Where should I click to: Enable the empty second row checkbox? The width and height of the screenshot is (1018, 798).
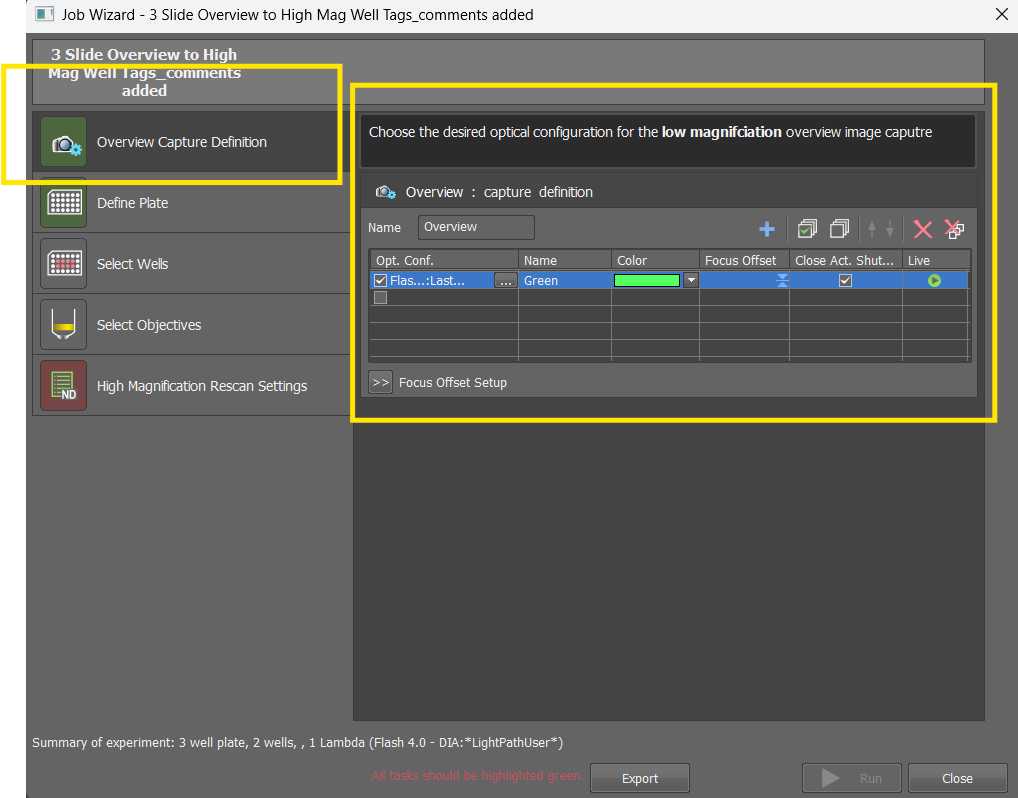click(x=380, y=298)
